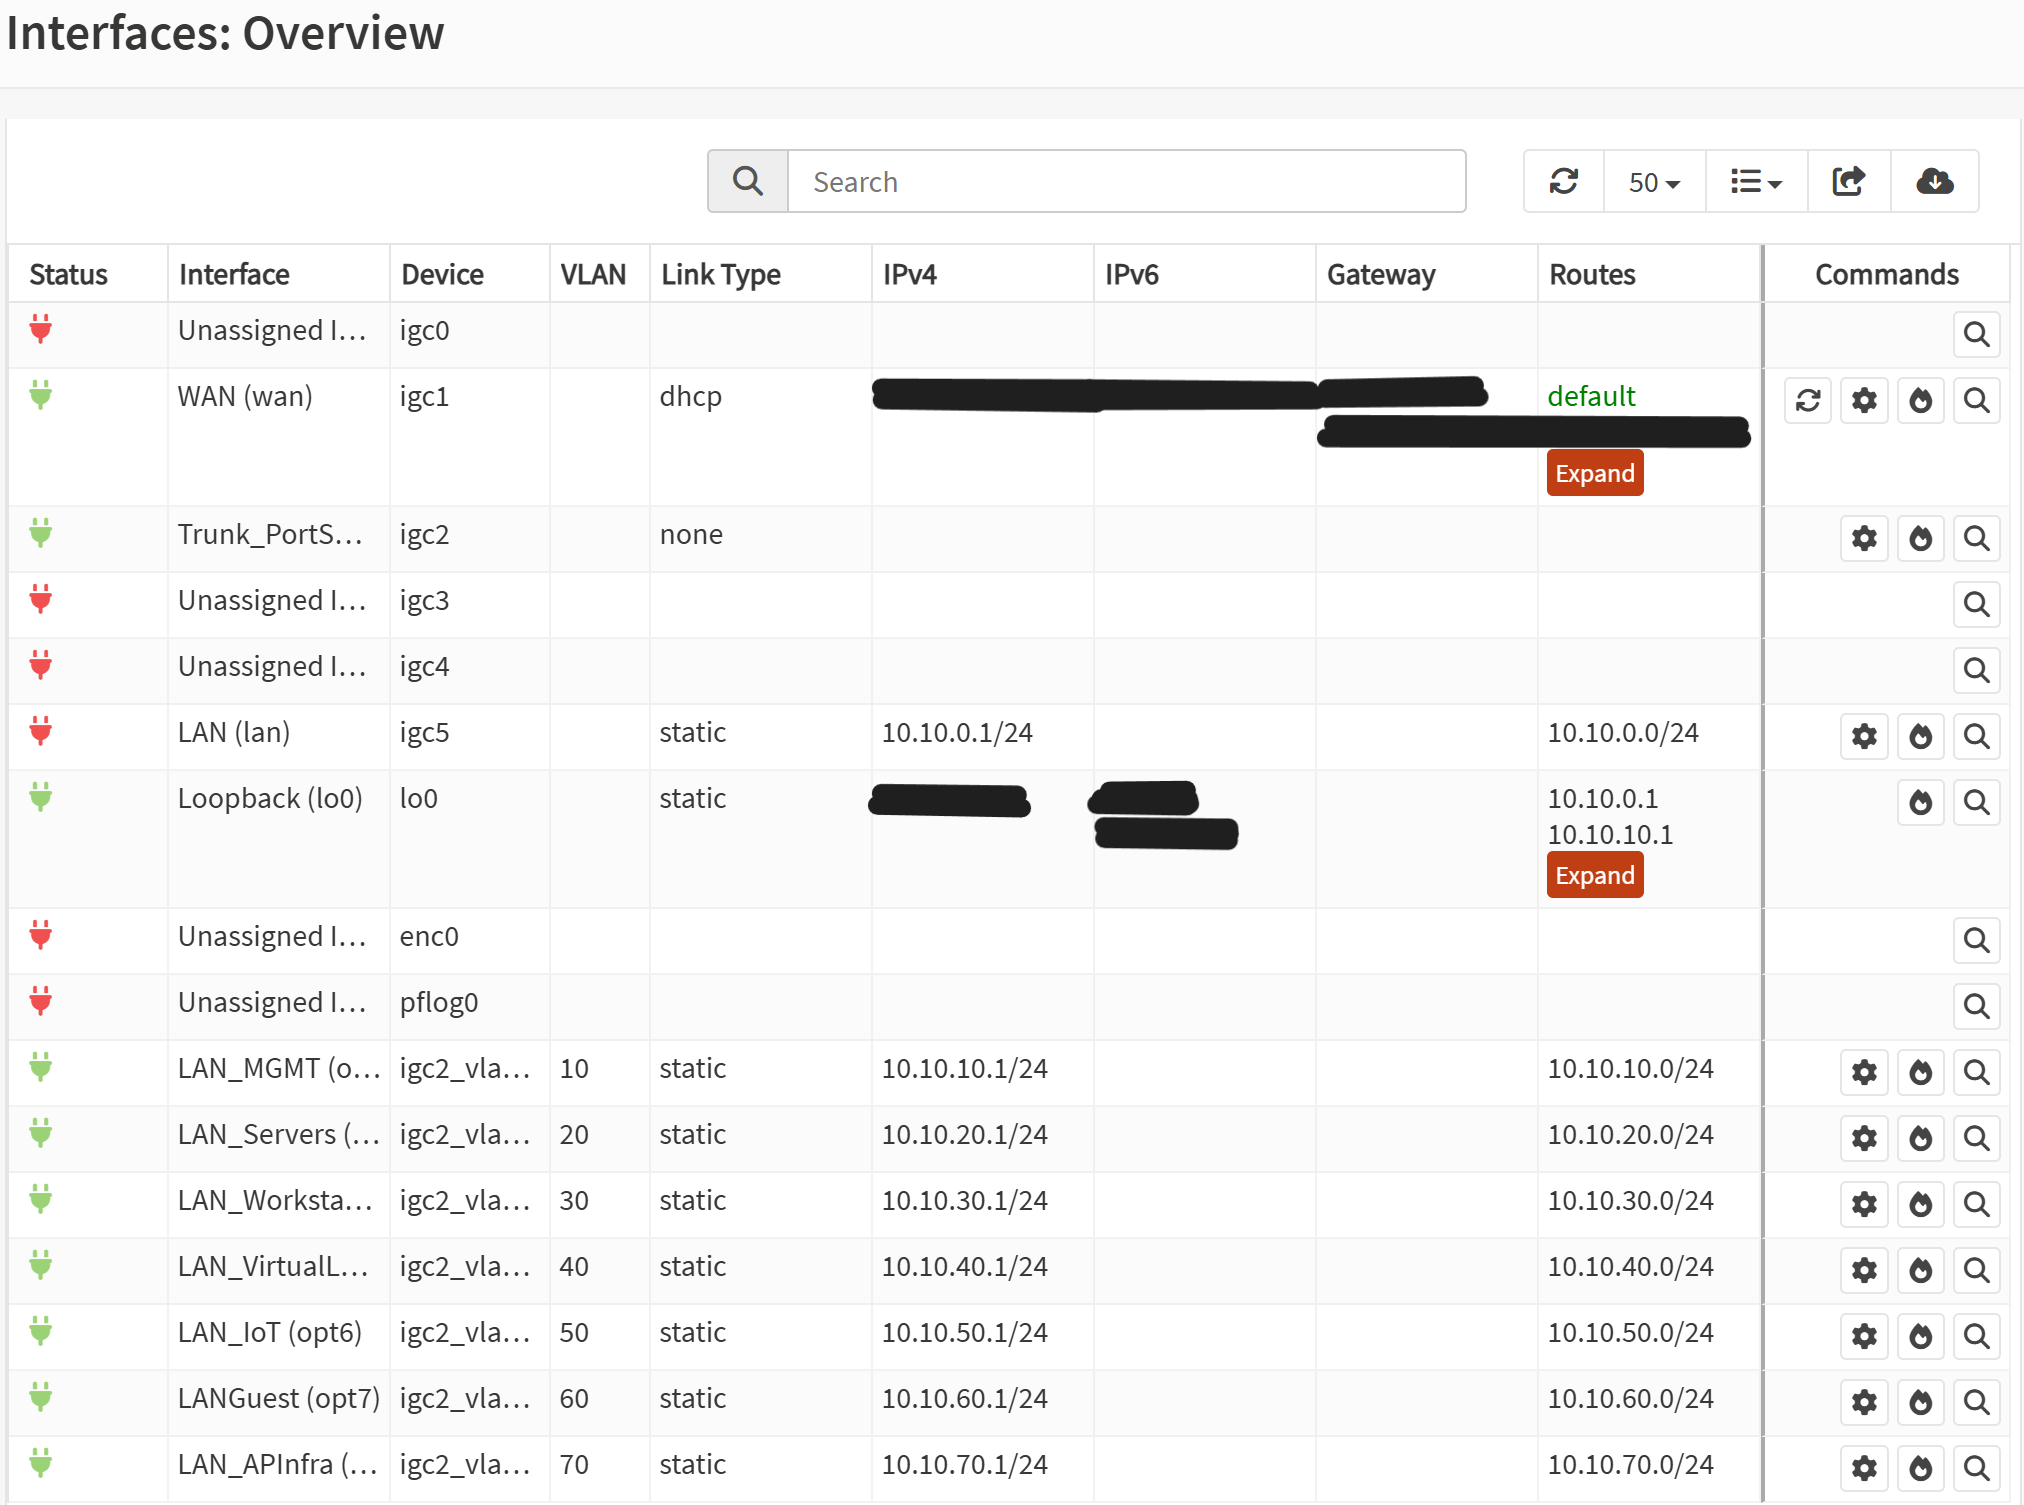Screen dimensions: 2024x1505
Task: Open WAN interface settings via gear icon
Action: pos(1864,401)
